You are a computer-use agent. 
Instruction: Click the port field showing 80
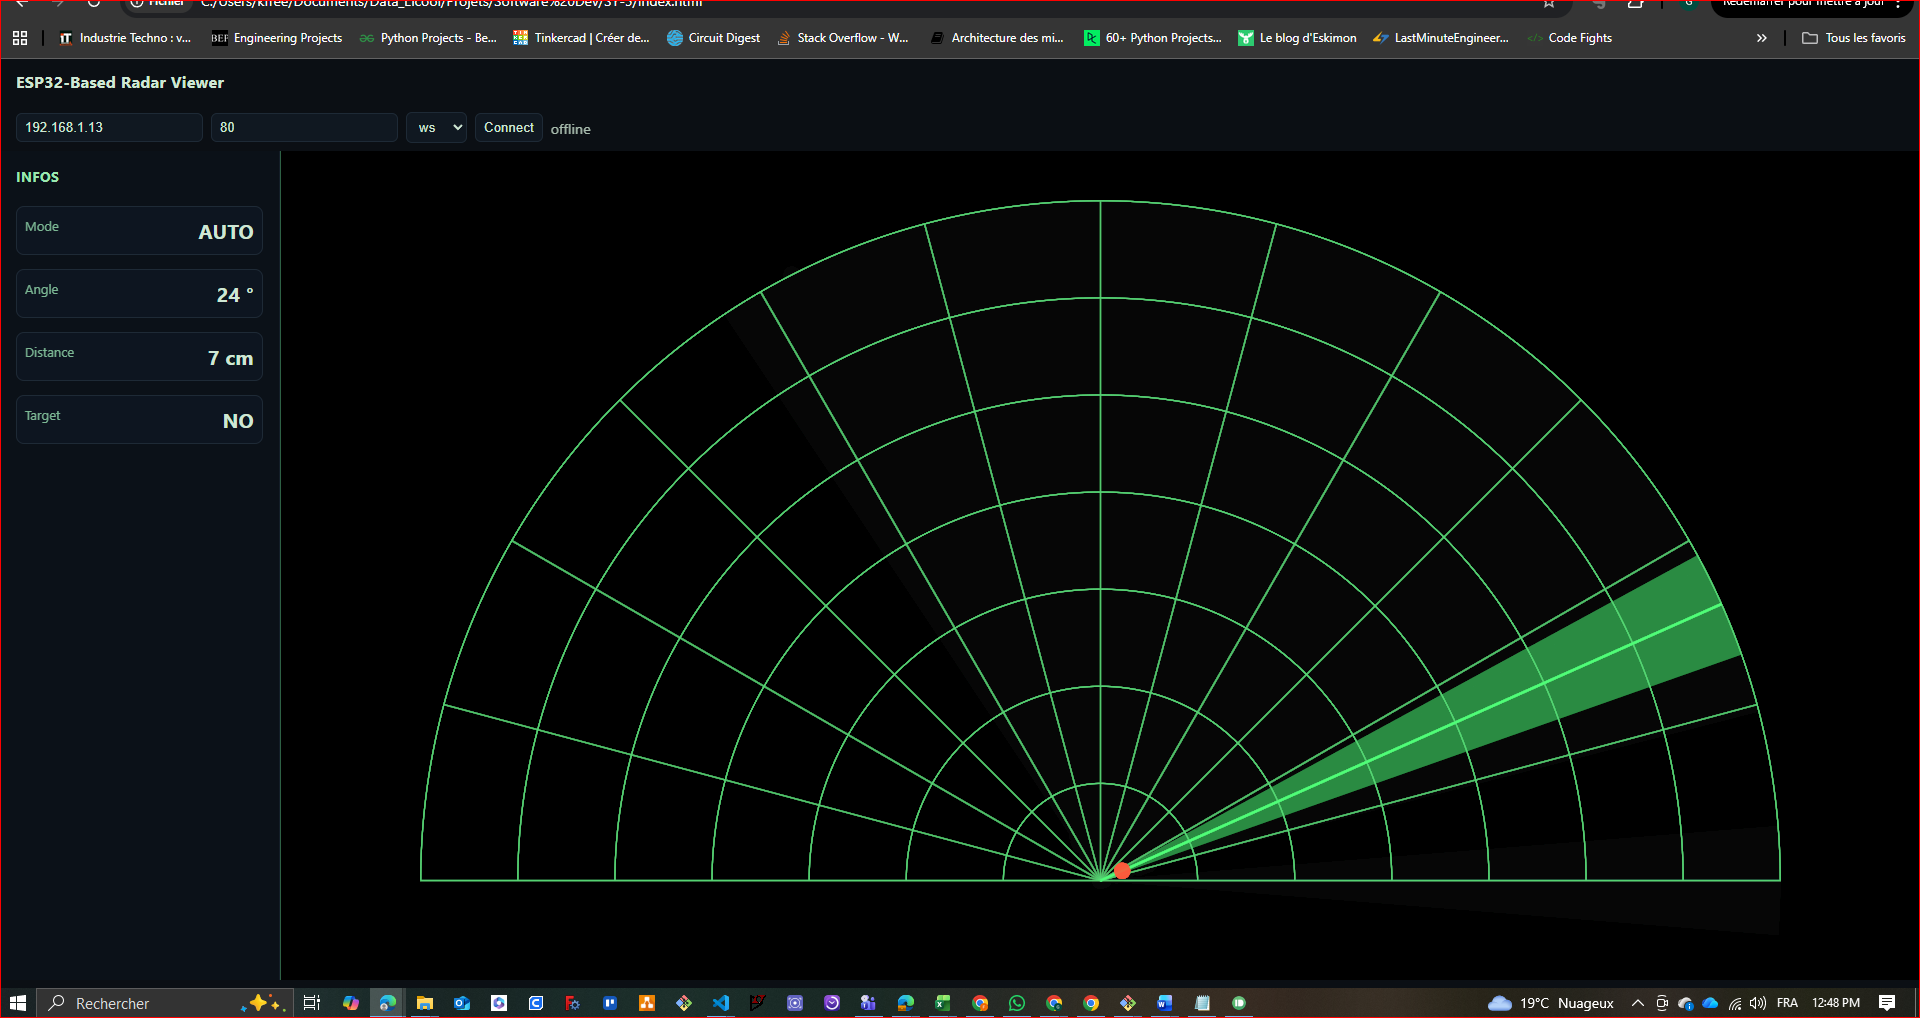point(304,128)
